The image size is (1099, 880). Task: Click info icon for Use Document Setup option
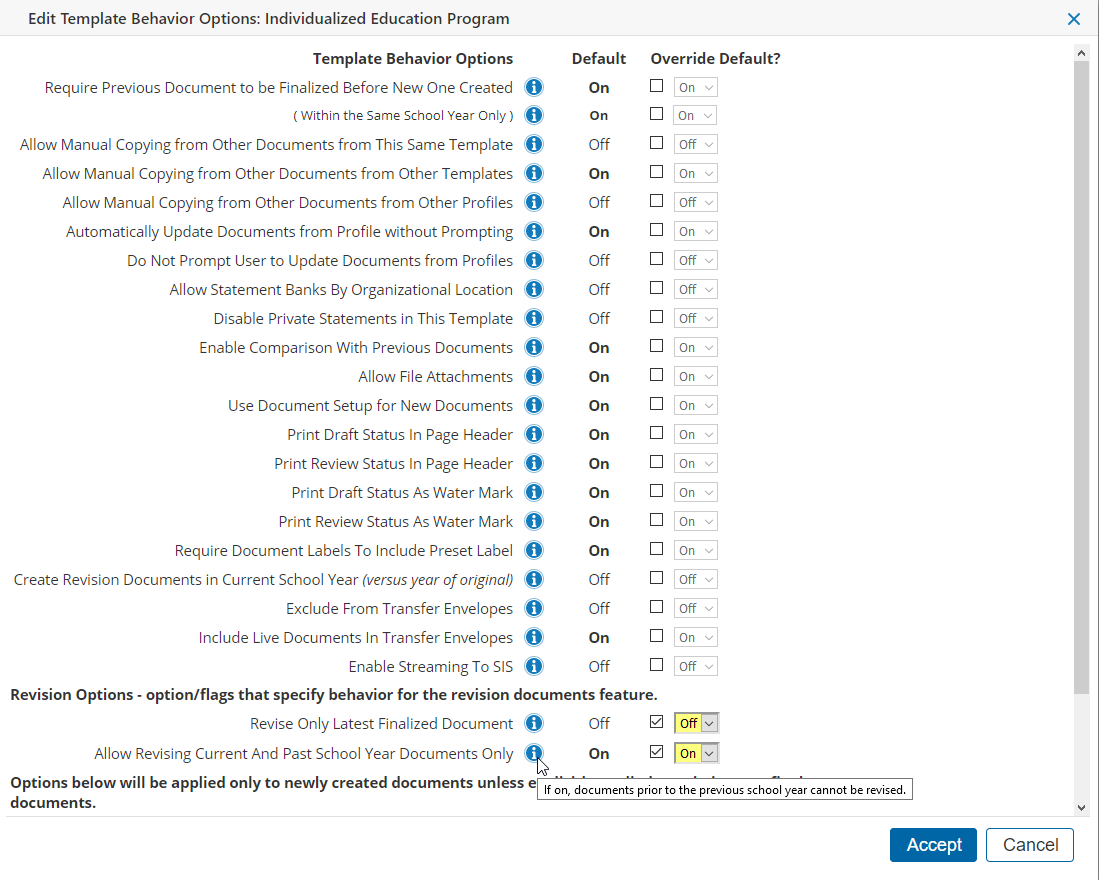[x=533, y=405]
